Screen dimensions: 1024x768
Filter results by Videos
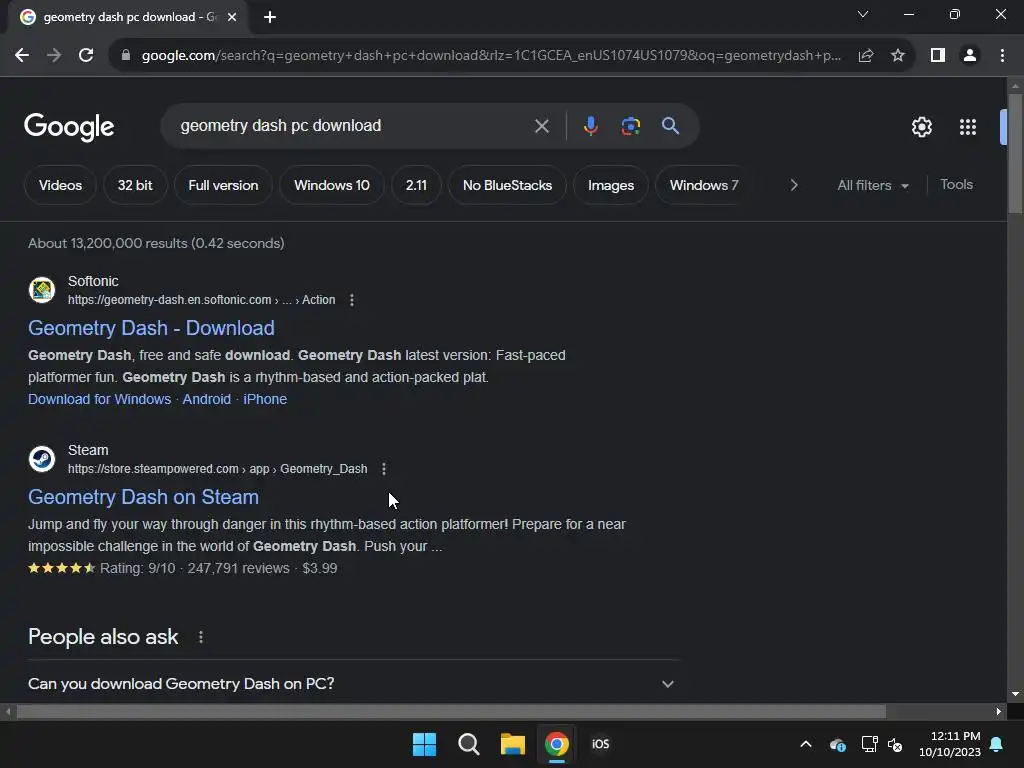coord(60,185)
